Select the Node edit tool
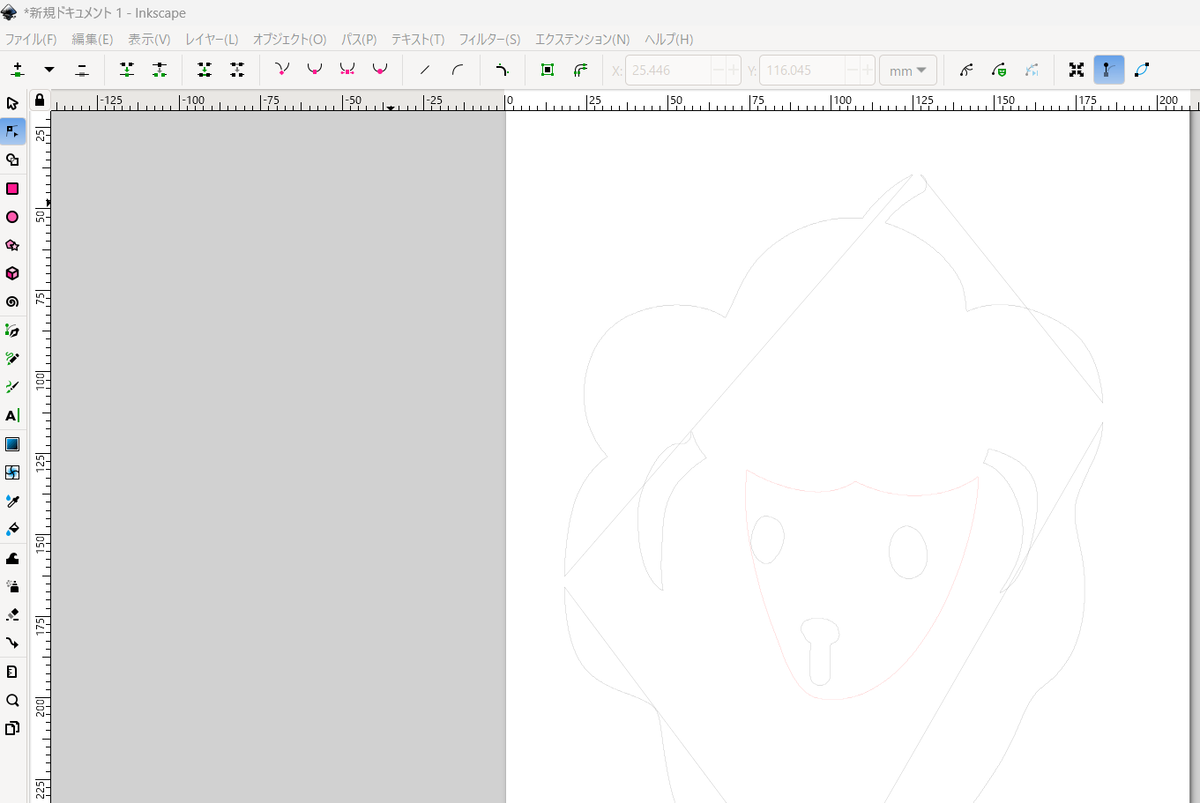 (x=12, y=131)
